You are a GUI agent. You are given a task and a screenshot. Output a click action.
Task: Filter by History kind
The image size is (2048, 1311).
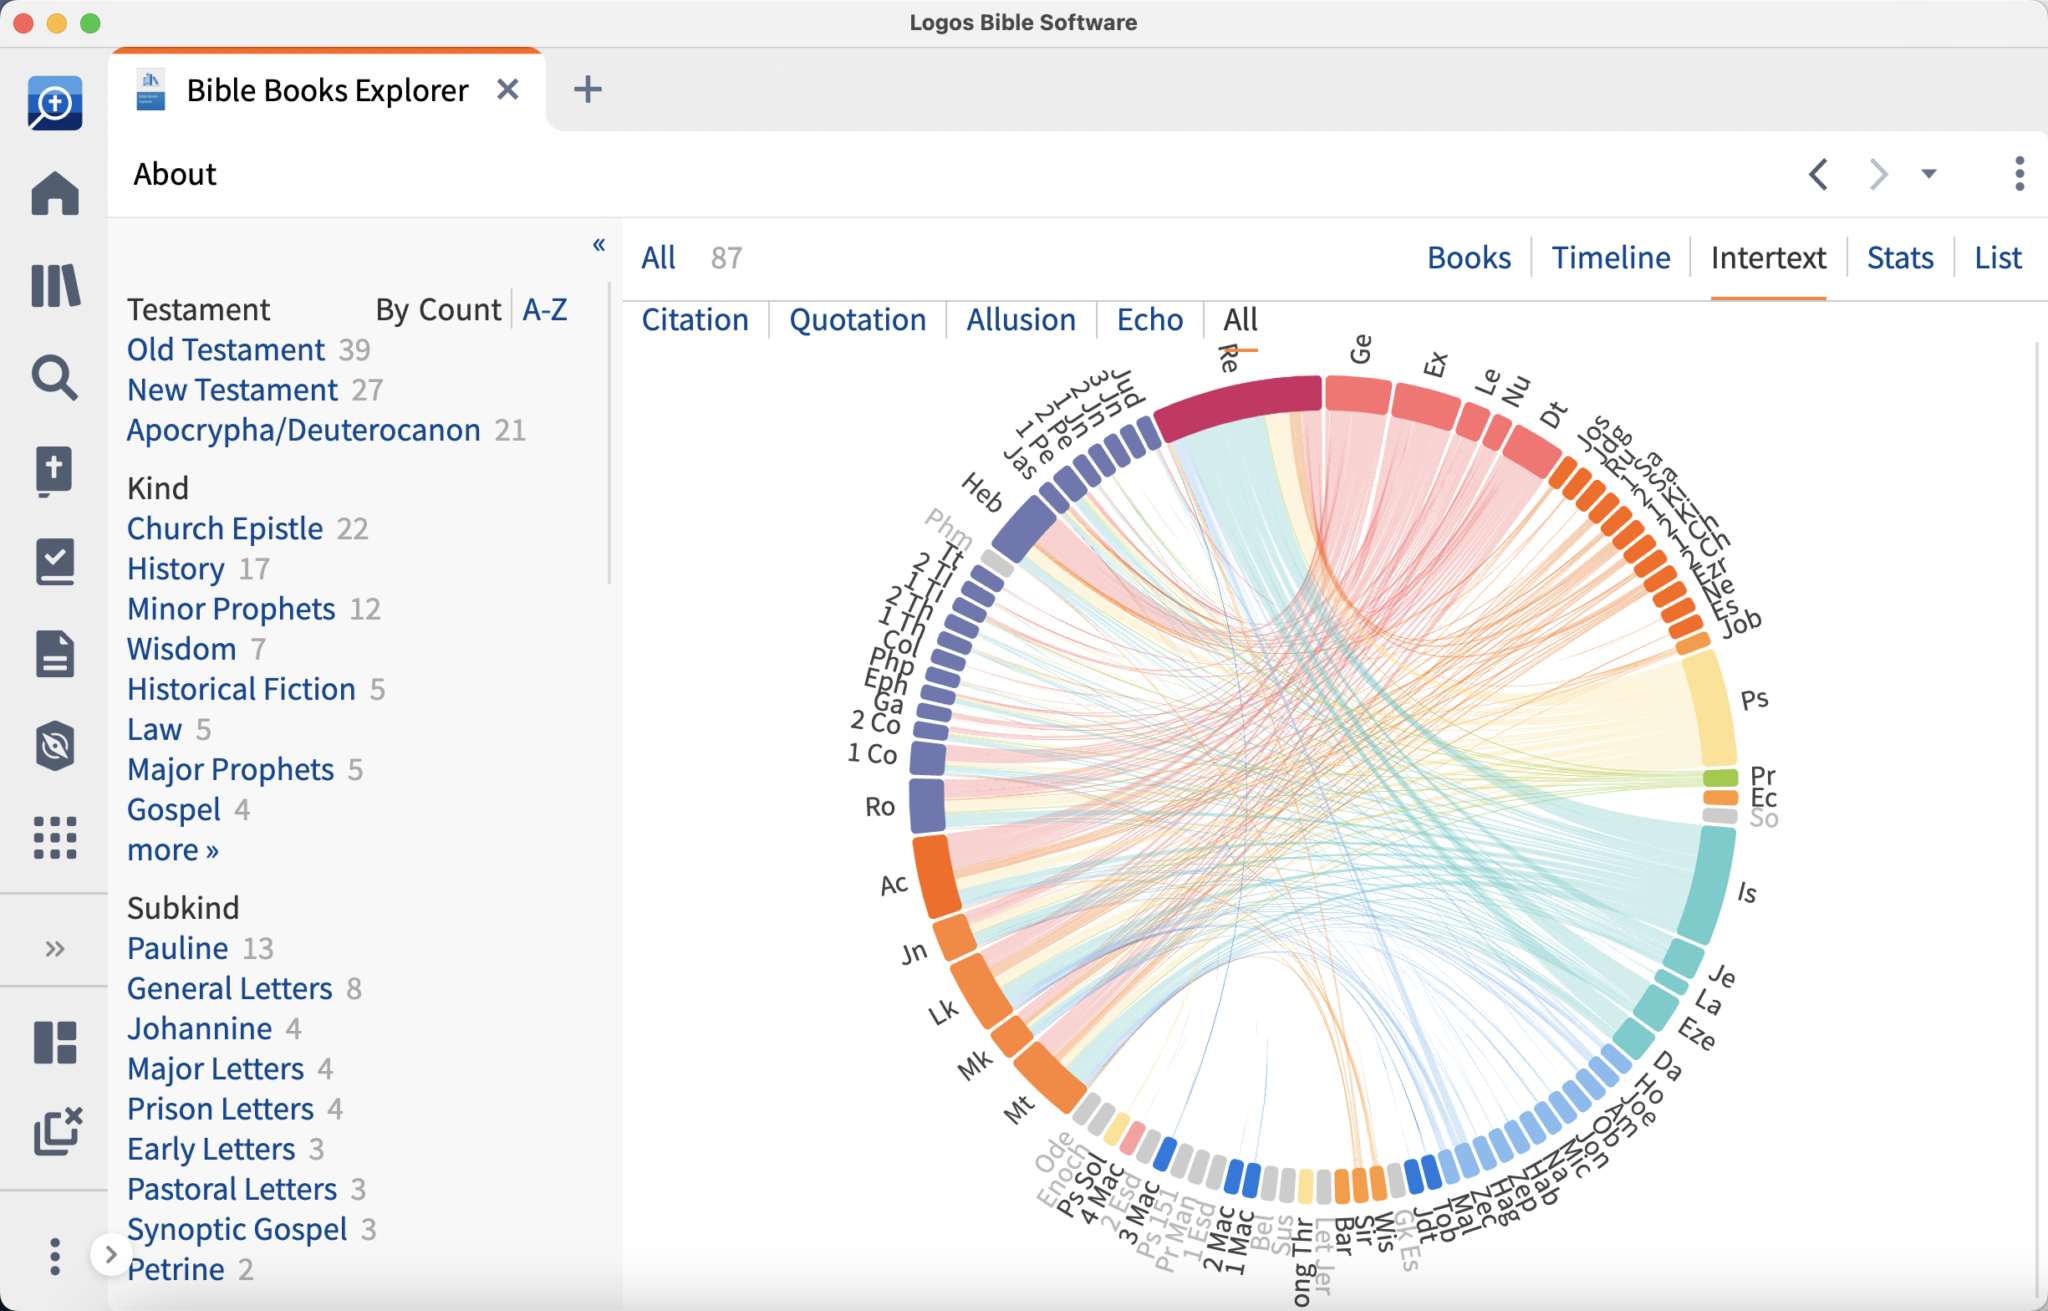tap(176, 568)
